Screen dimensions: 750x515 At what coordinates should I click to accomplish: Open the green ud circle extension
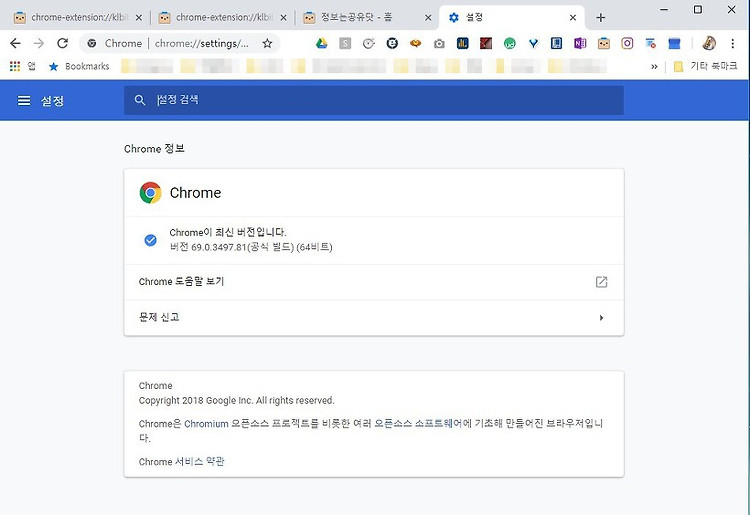coord(509,44)
